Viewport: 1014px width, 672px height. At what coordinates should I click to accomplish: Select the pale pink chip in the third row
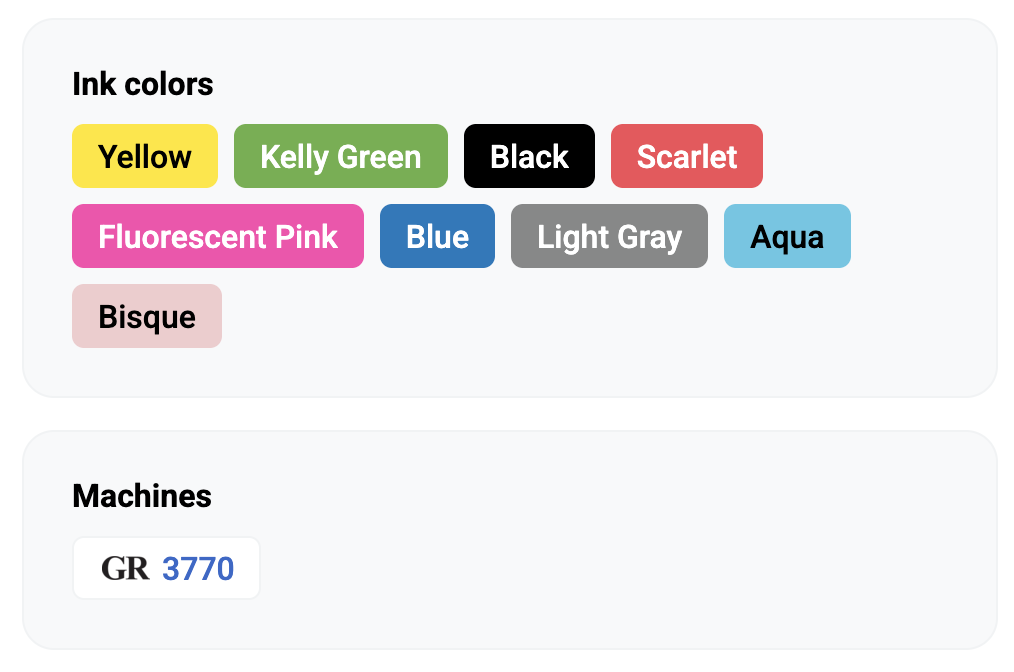147,316
